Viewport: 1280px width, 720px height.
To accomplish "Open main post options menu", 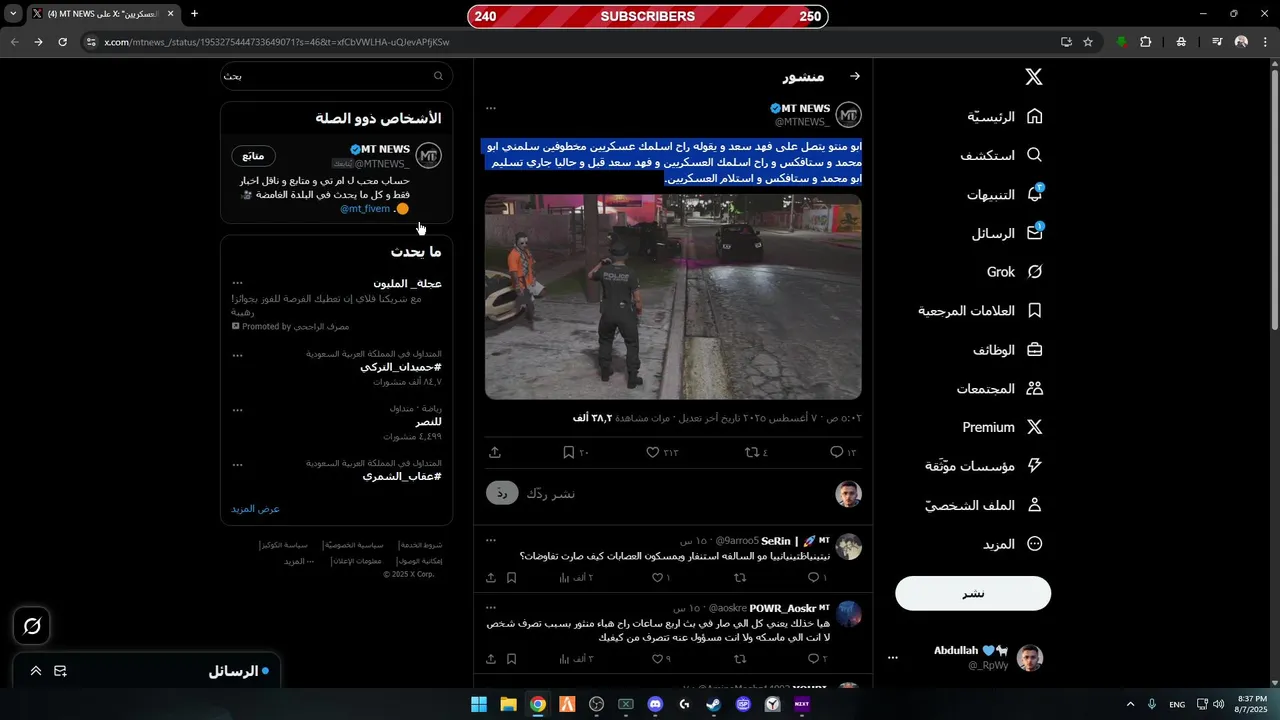I will click(x=491, y=108).
